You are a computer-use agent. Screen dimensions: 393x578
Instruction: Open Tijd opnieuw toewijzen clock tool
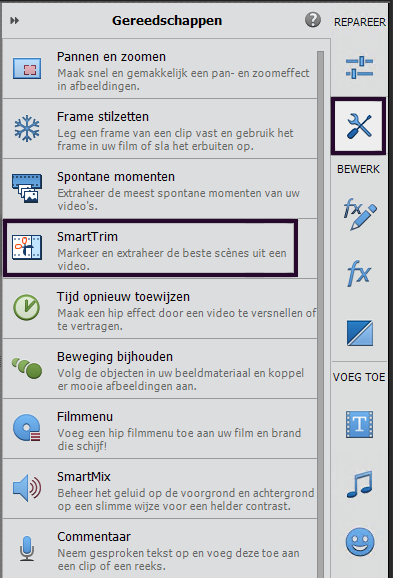point(160,309)
